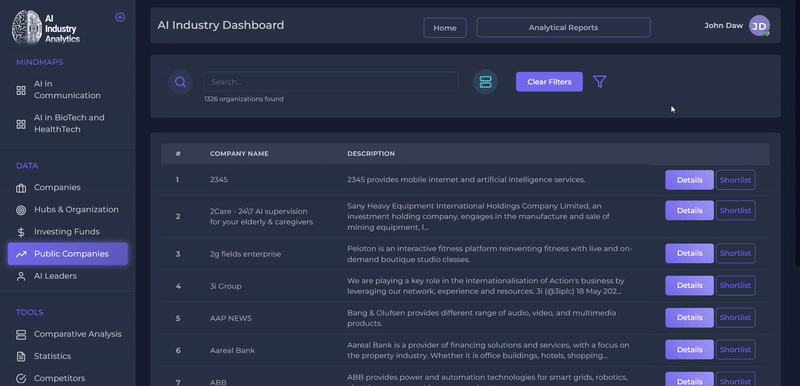800x386 pixels.
Task: Click the checkmark icon for Competitors
Action: point(21,378)
